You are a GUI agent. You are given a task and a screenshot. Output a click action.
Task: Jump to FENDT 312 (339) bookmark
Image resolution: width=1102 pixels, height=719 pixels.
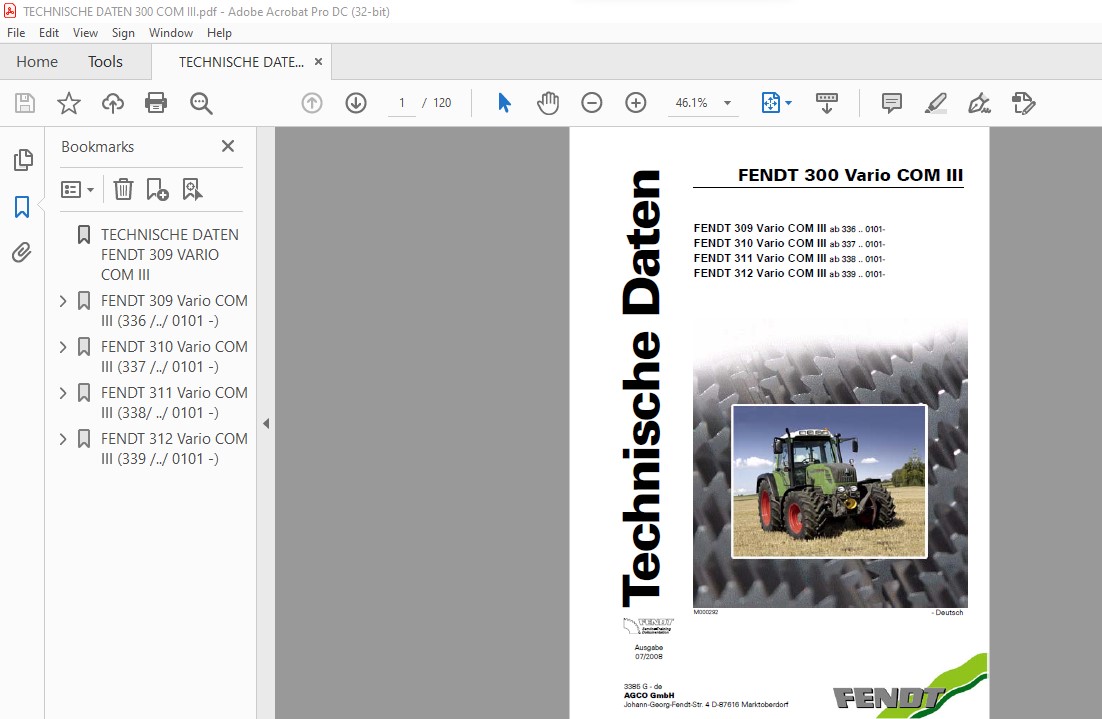coord(174,448)
